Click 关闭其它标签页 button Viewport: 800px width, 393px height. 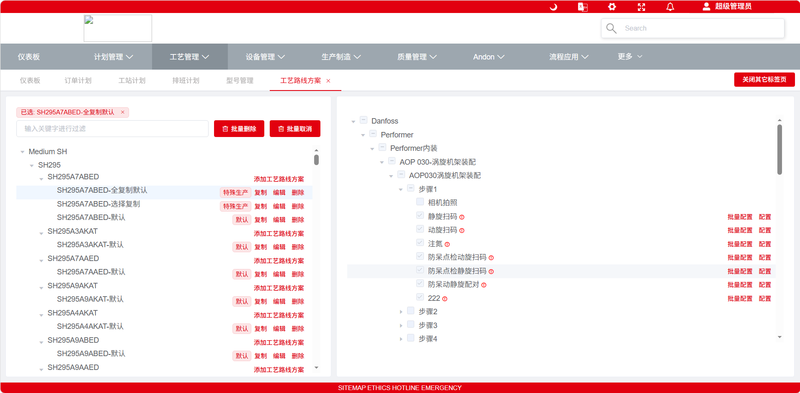(764, 80)
